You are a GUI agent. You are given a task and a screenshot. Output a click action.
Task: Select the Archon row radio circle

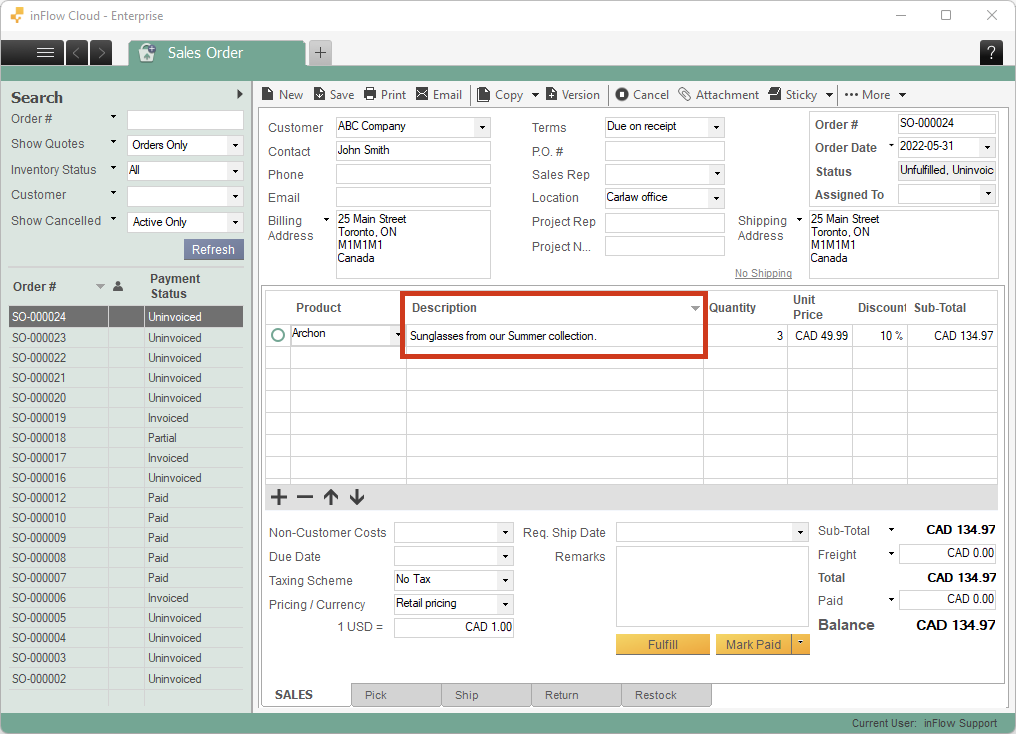[x=278, y=335]
